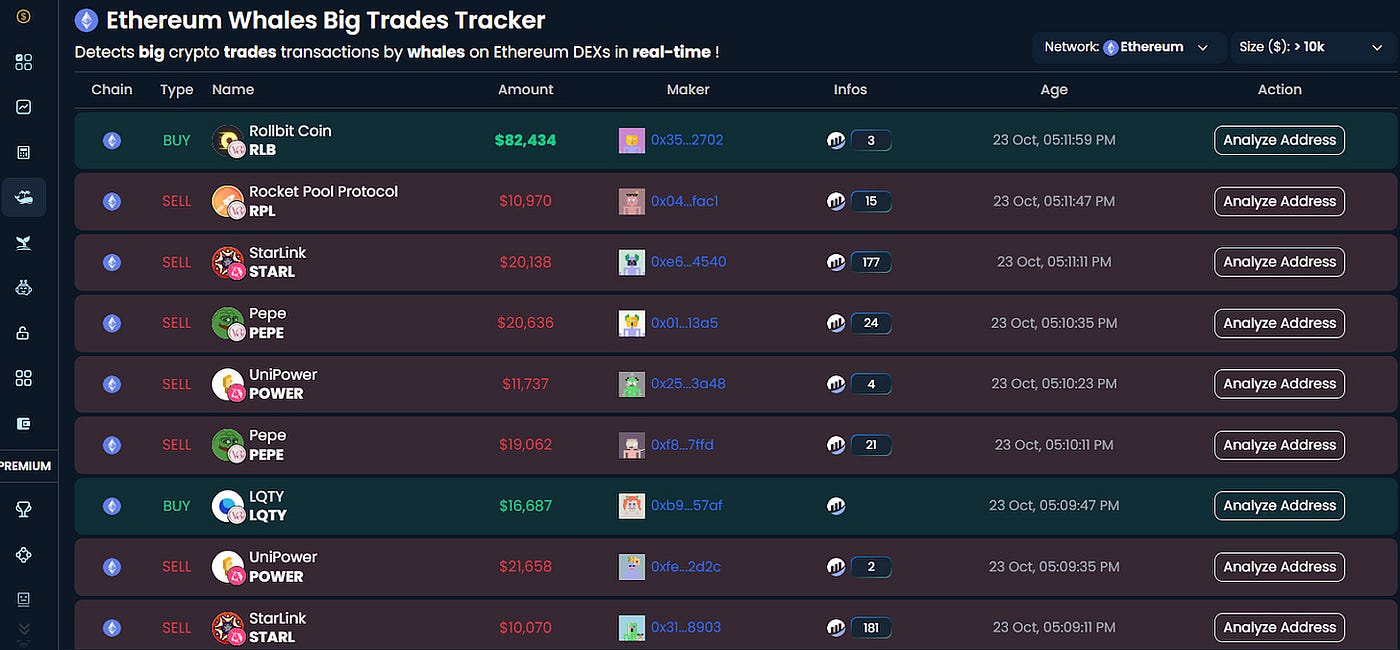Click the stats icon in Rollbit Coin's Infos column
The height and width of the screenshot is (650, 1400).
[x=836, y=140]
